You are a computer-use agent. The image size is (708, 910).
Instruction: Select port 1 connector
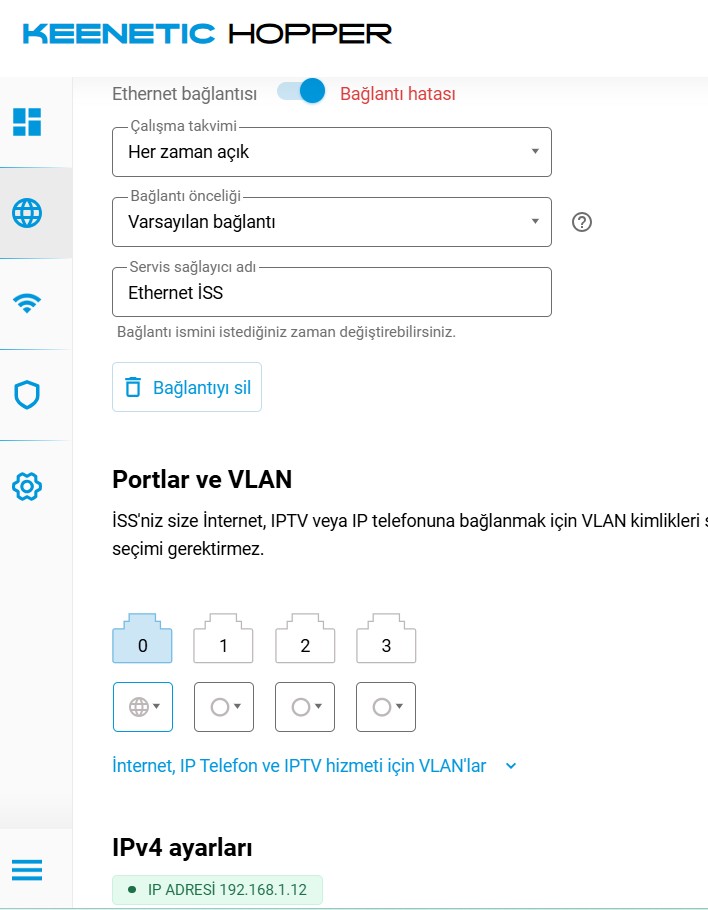(223, 638)
